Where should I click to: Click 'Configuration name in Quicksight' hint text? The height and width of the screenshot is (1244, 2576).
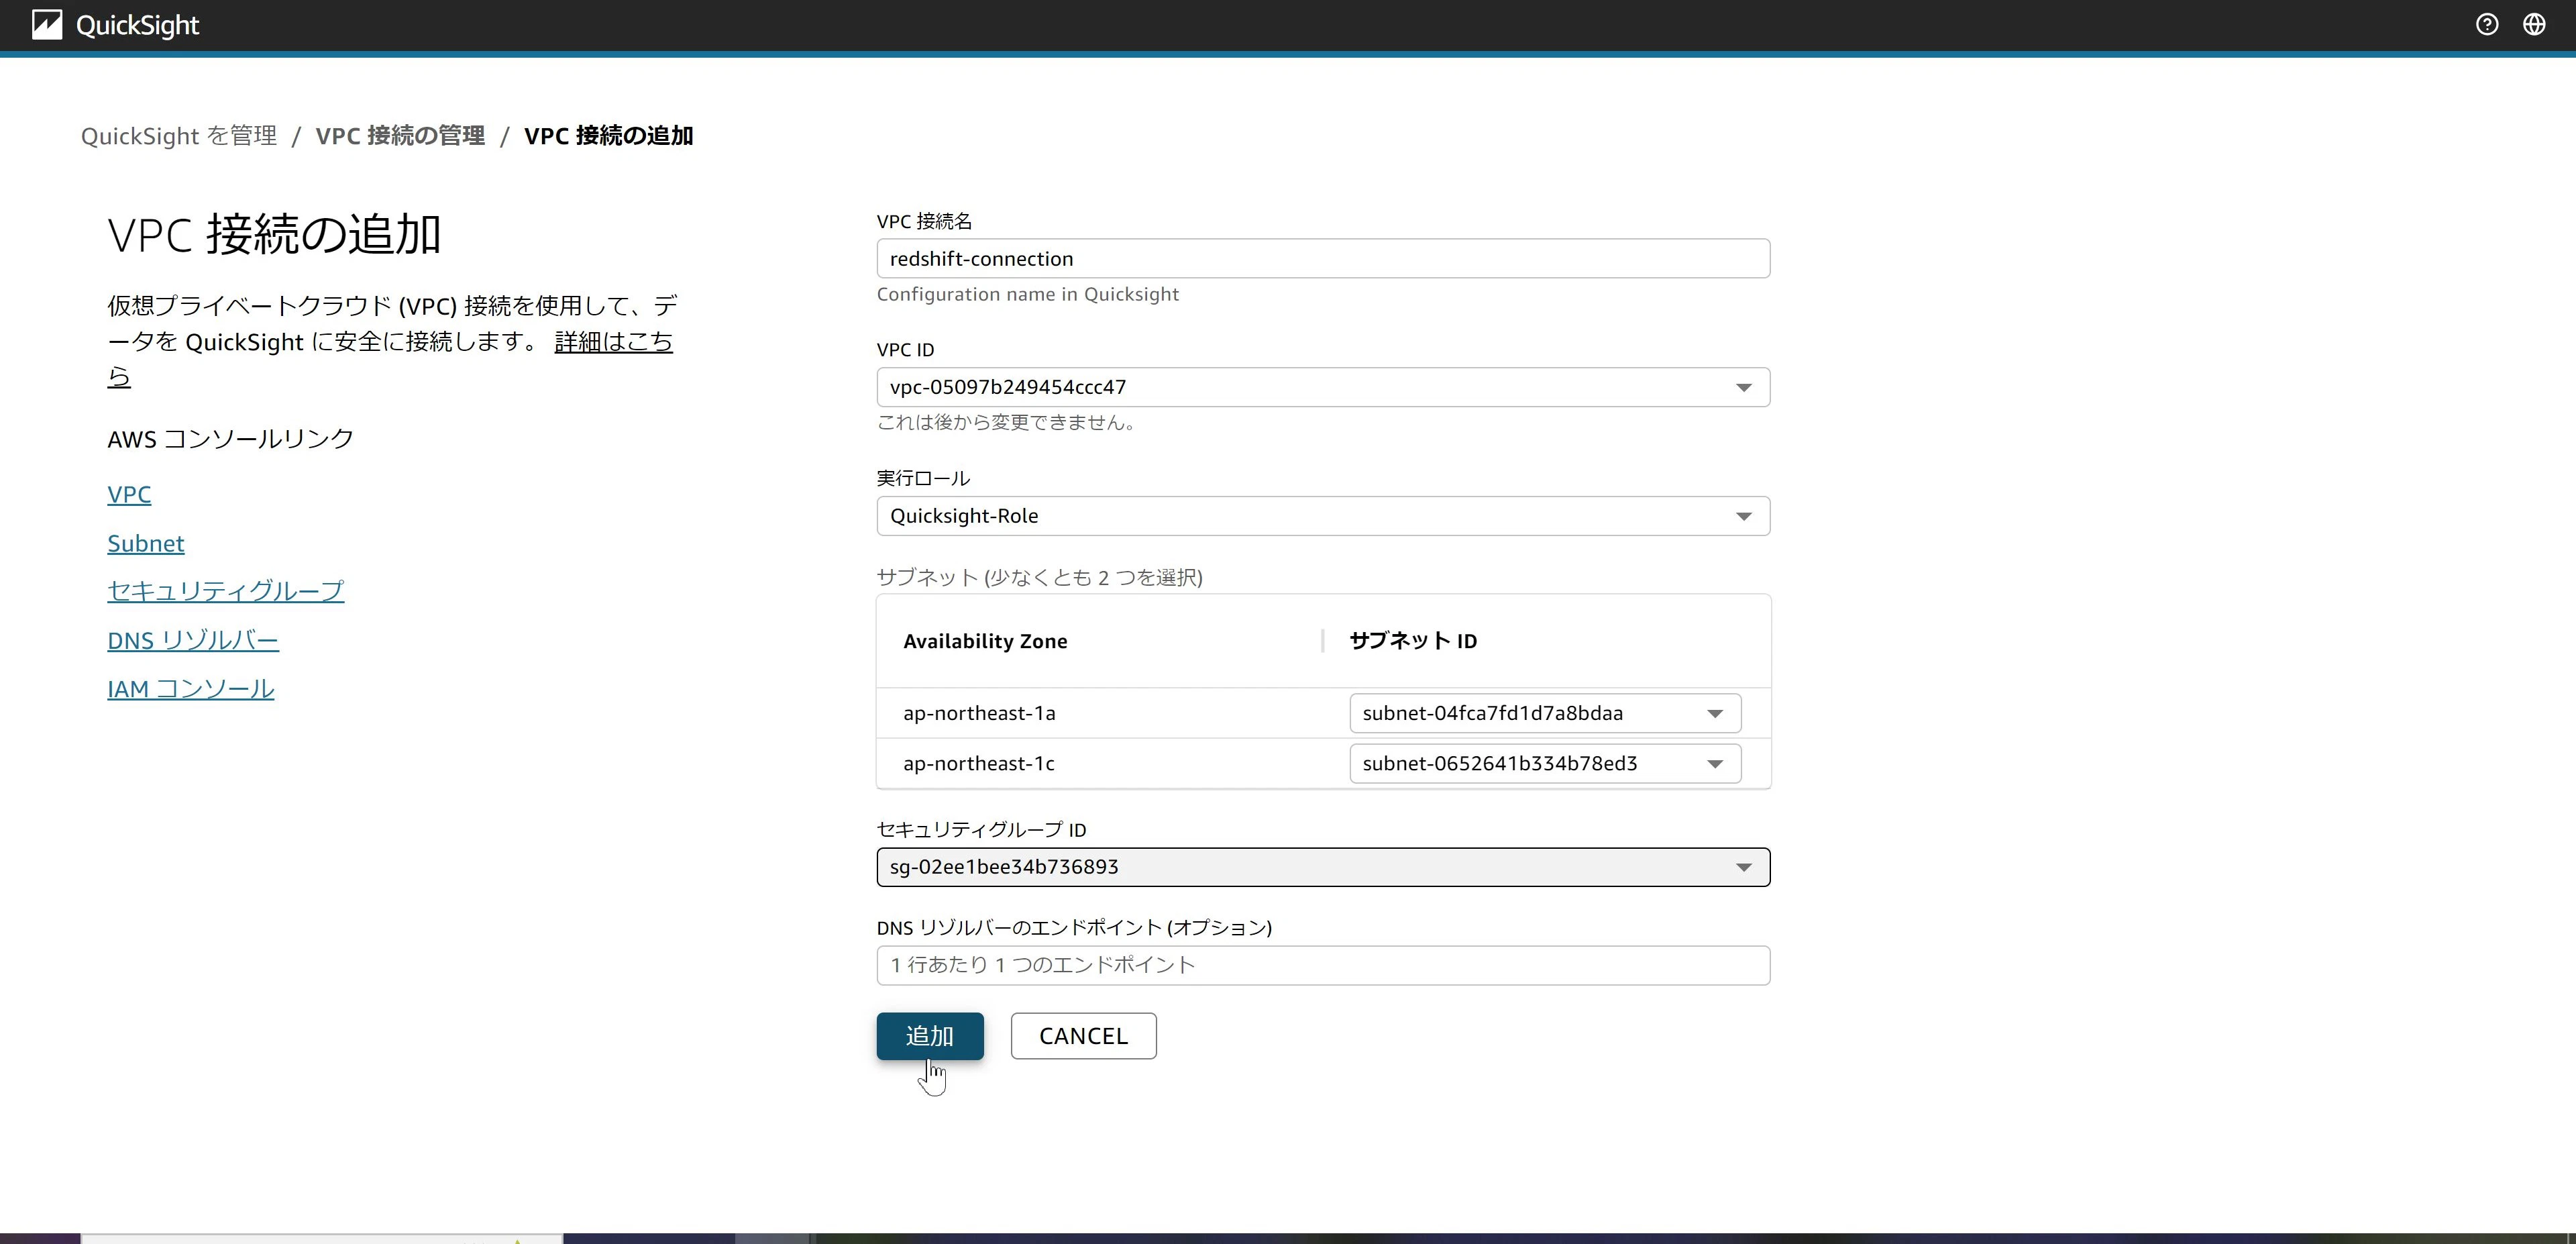tap(1028, 294)
